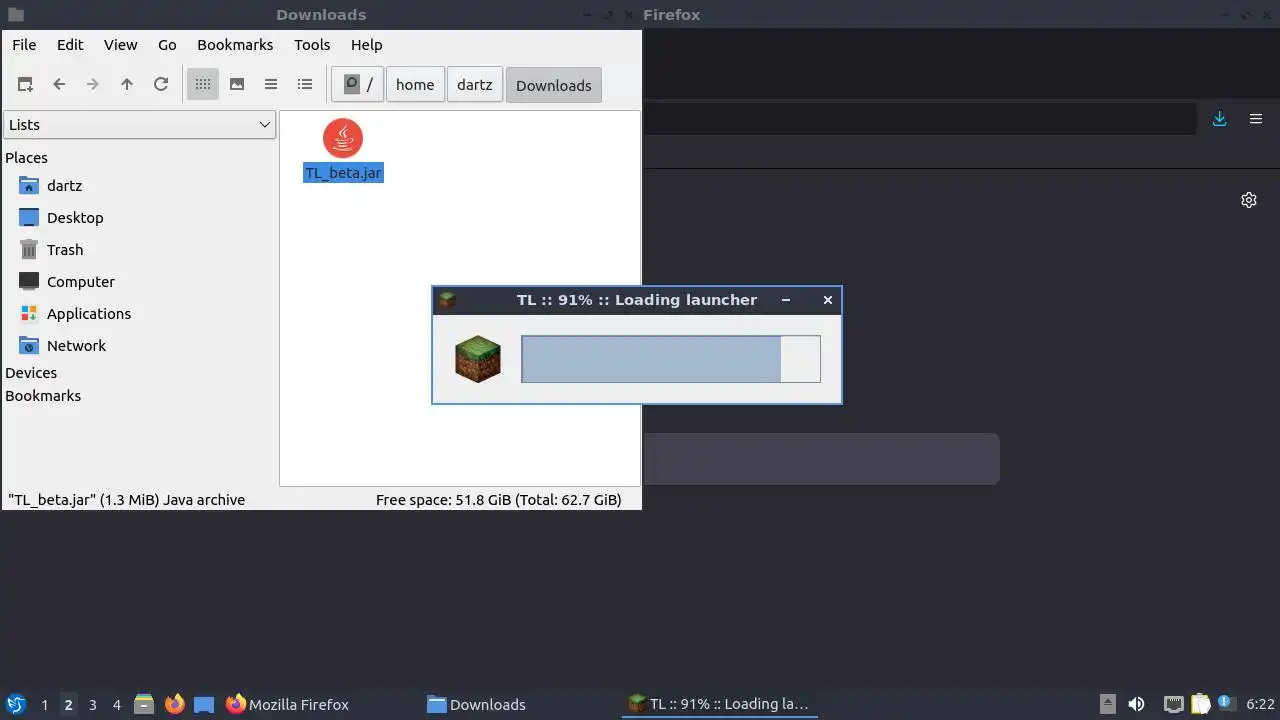Minimize the TL loading launcher window
The width and height of the screenshot is (1280, 720).
786,300
